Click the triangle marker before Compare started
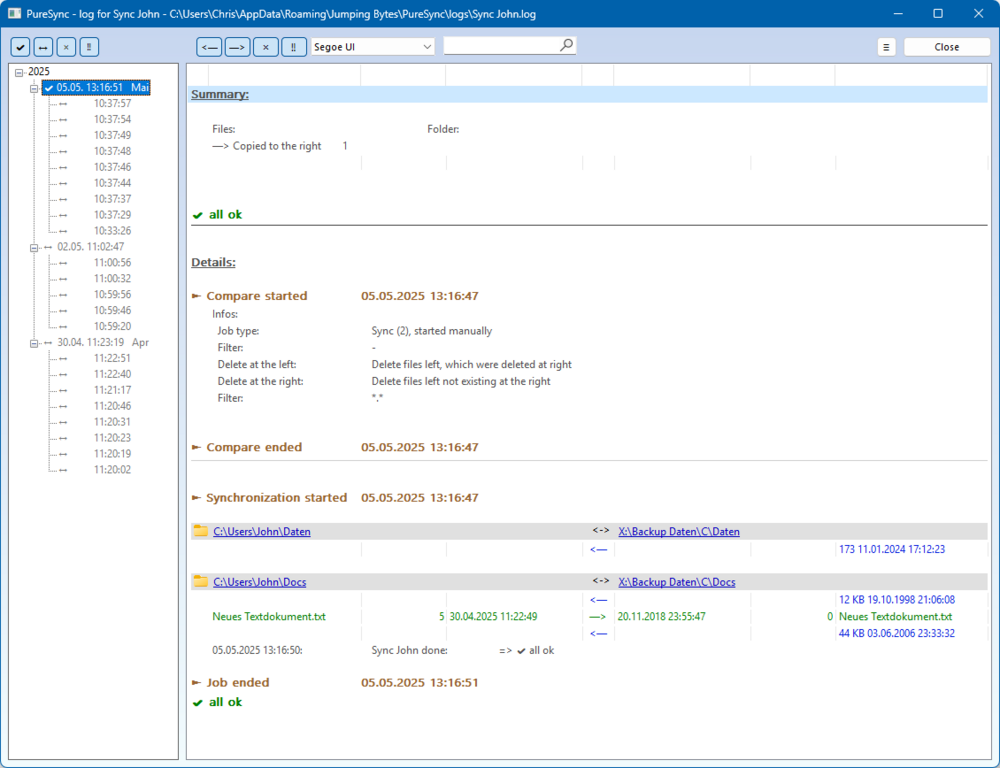1000x768 pixels. [x=196, y=296]
